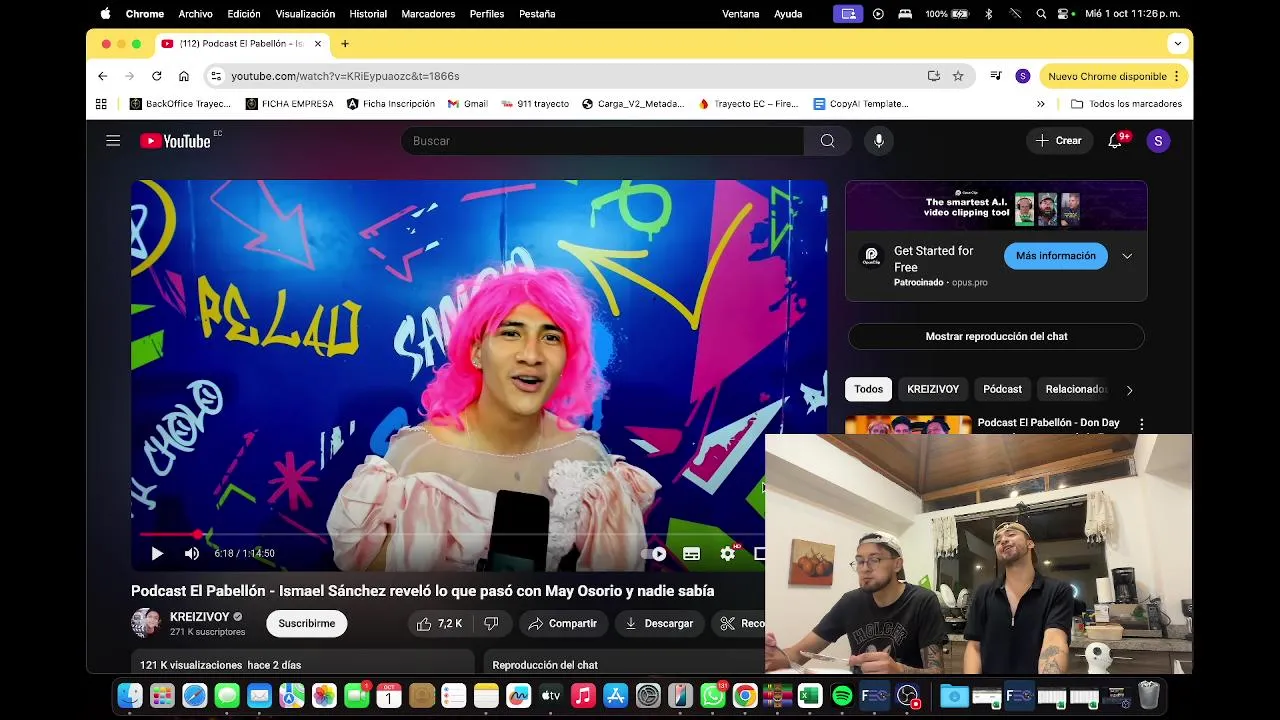Select the KREIZIVOY filter chip
The image size is (1280, 720).
933,389
